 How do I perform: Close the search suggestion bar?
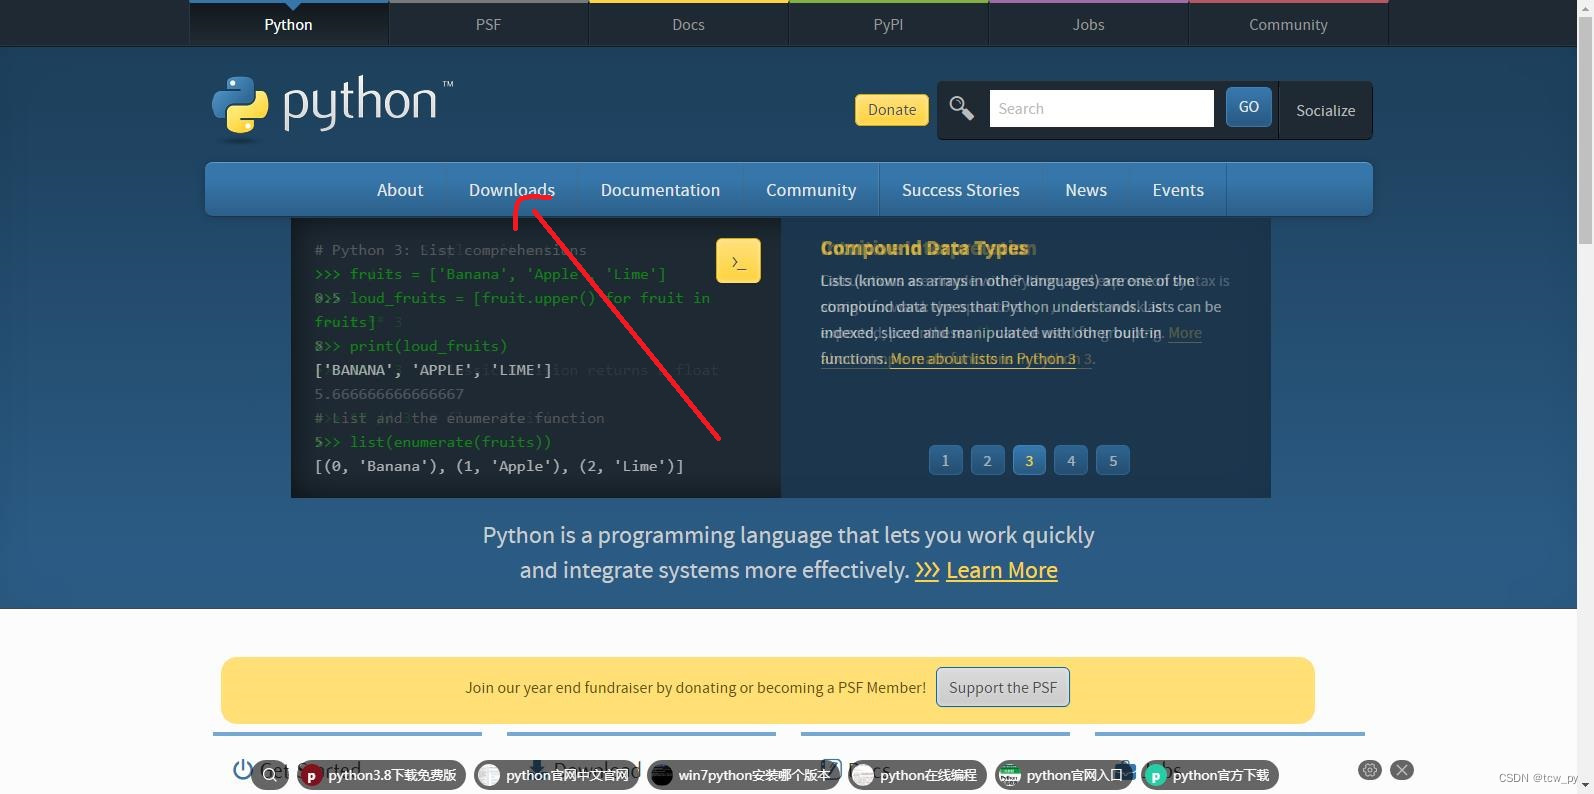[1402, 770]
